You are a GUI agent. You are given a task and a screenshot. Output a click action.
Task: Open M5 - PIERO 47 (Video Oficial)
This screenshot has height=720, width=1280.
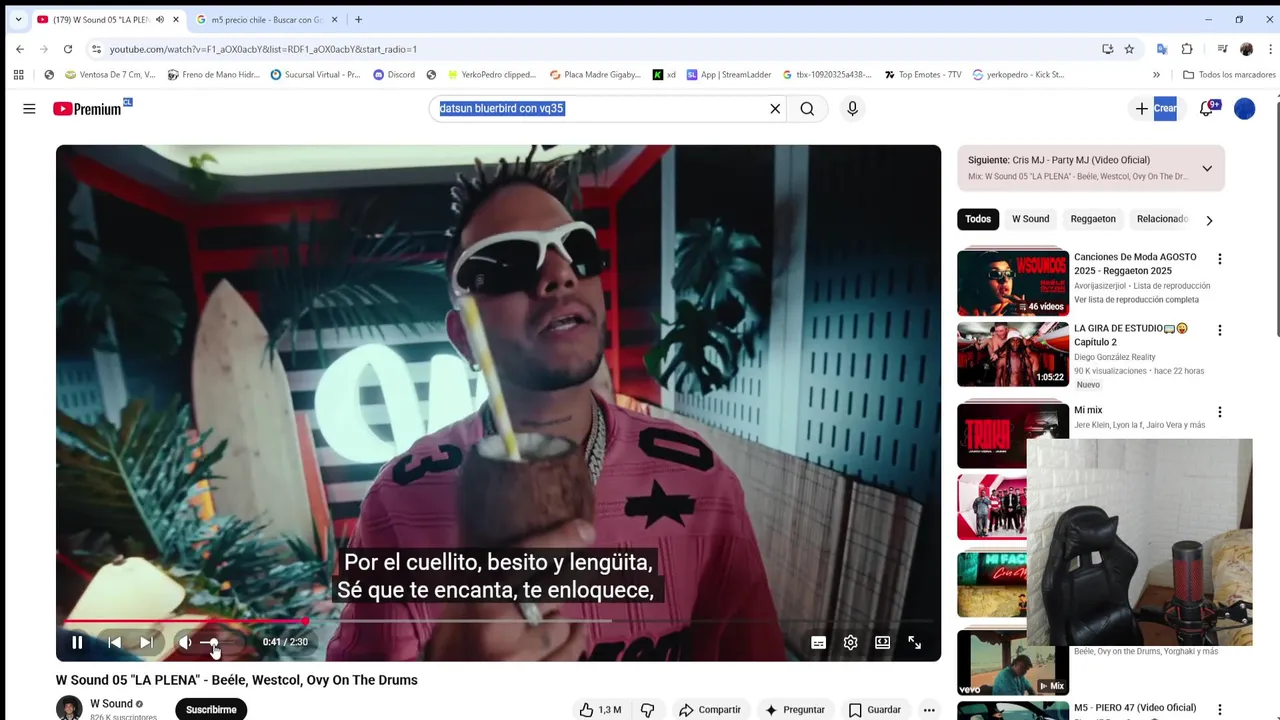pos(1134,708)
